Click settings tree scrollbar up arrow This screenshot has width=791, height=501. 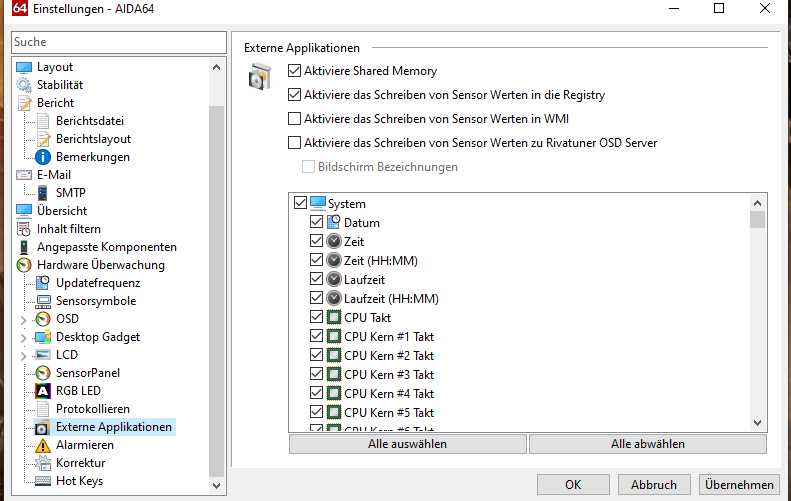pos(216,67)
